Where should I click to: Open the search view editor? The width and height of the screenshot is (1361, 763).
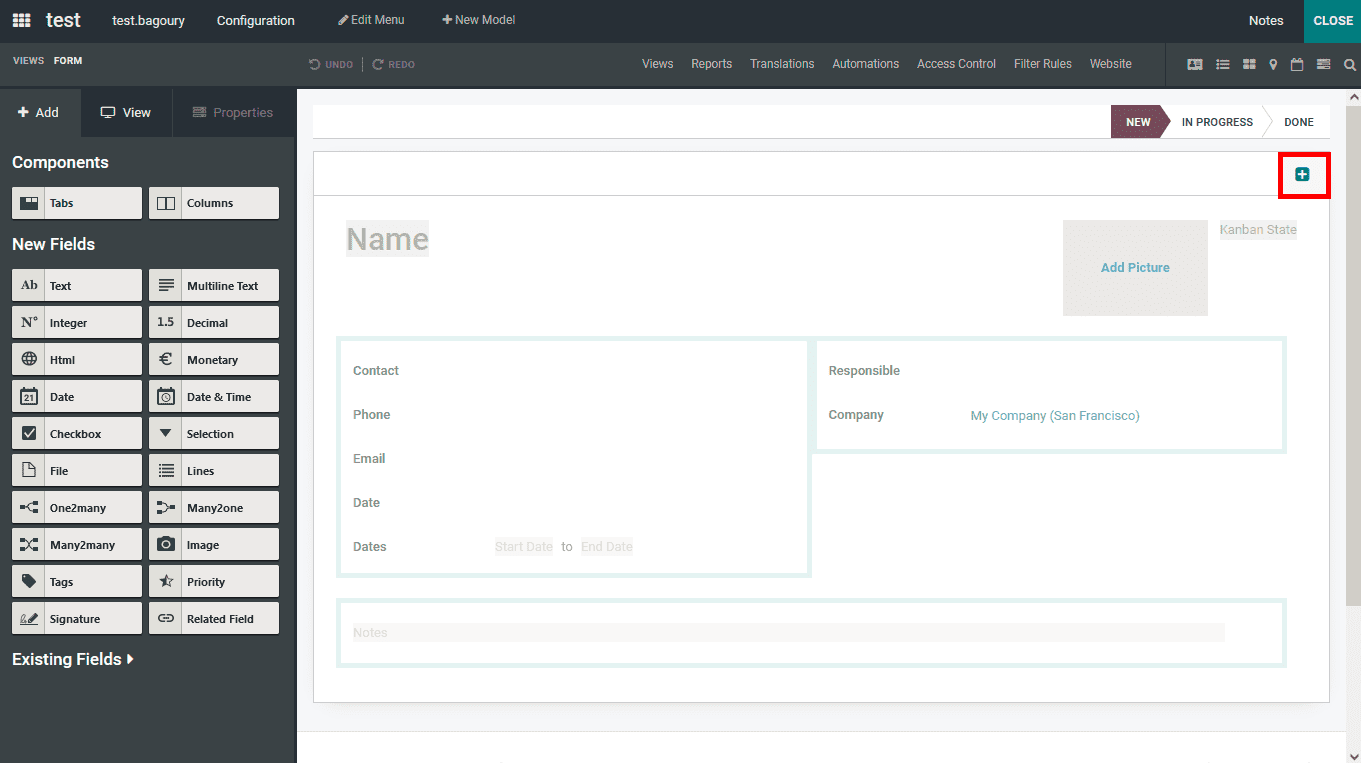pyautogui.click(x=1349, y=63)
